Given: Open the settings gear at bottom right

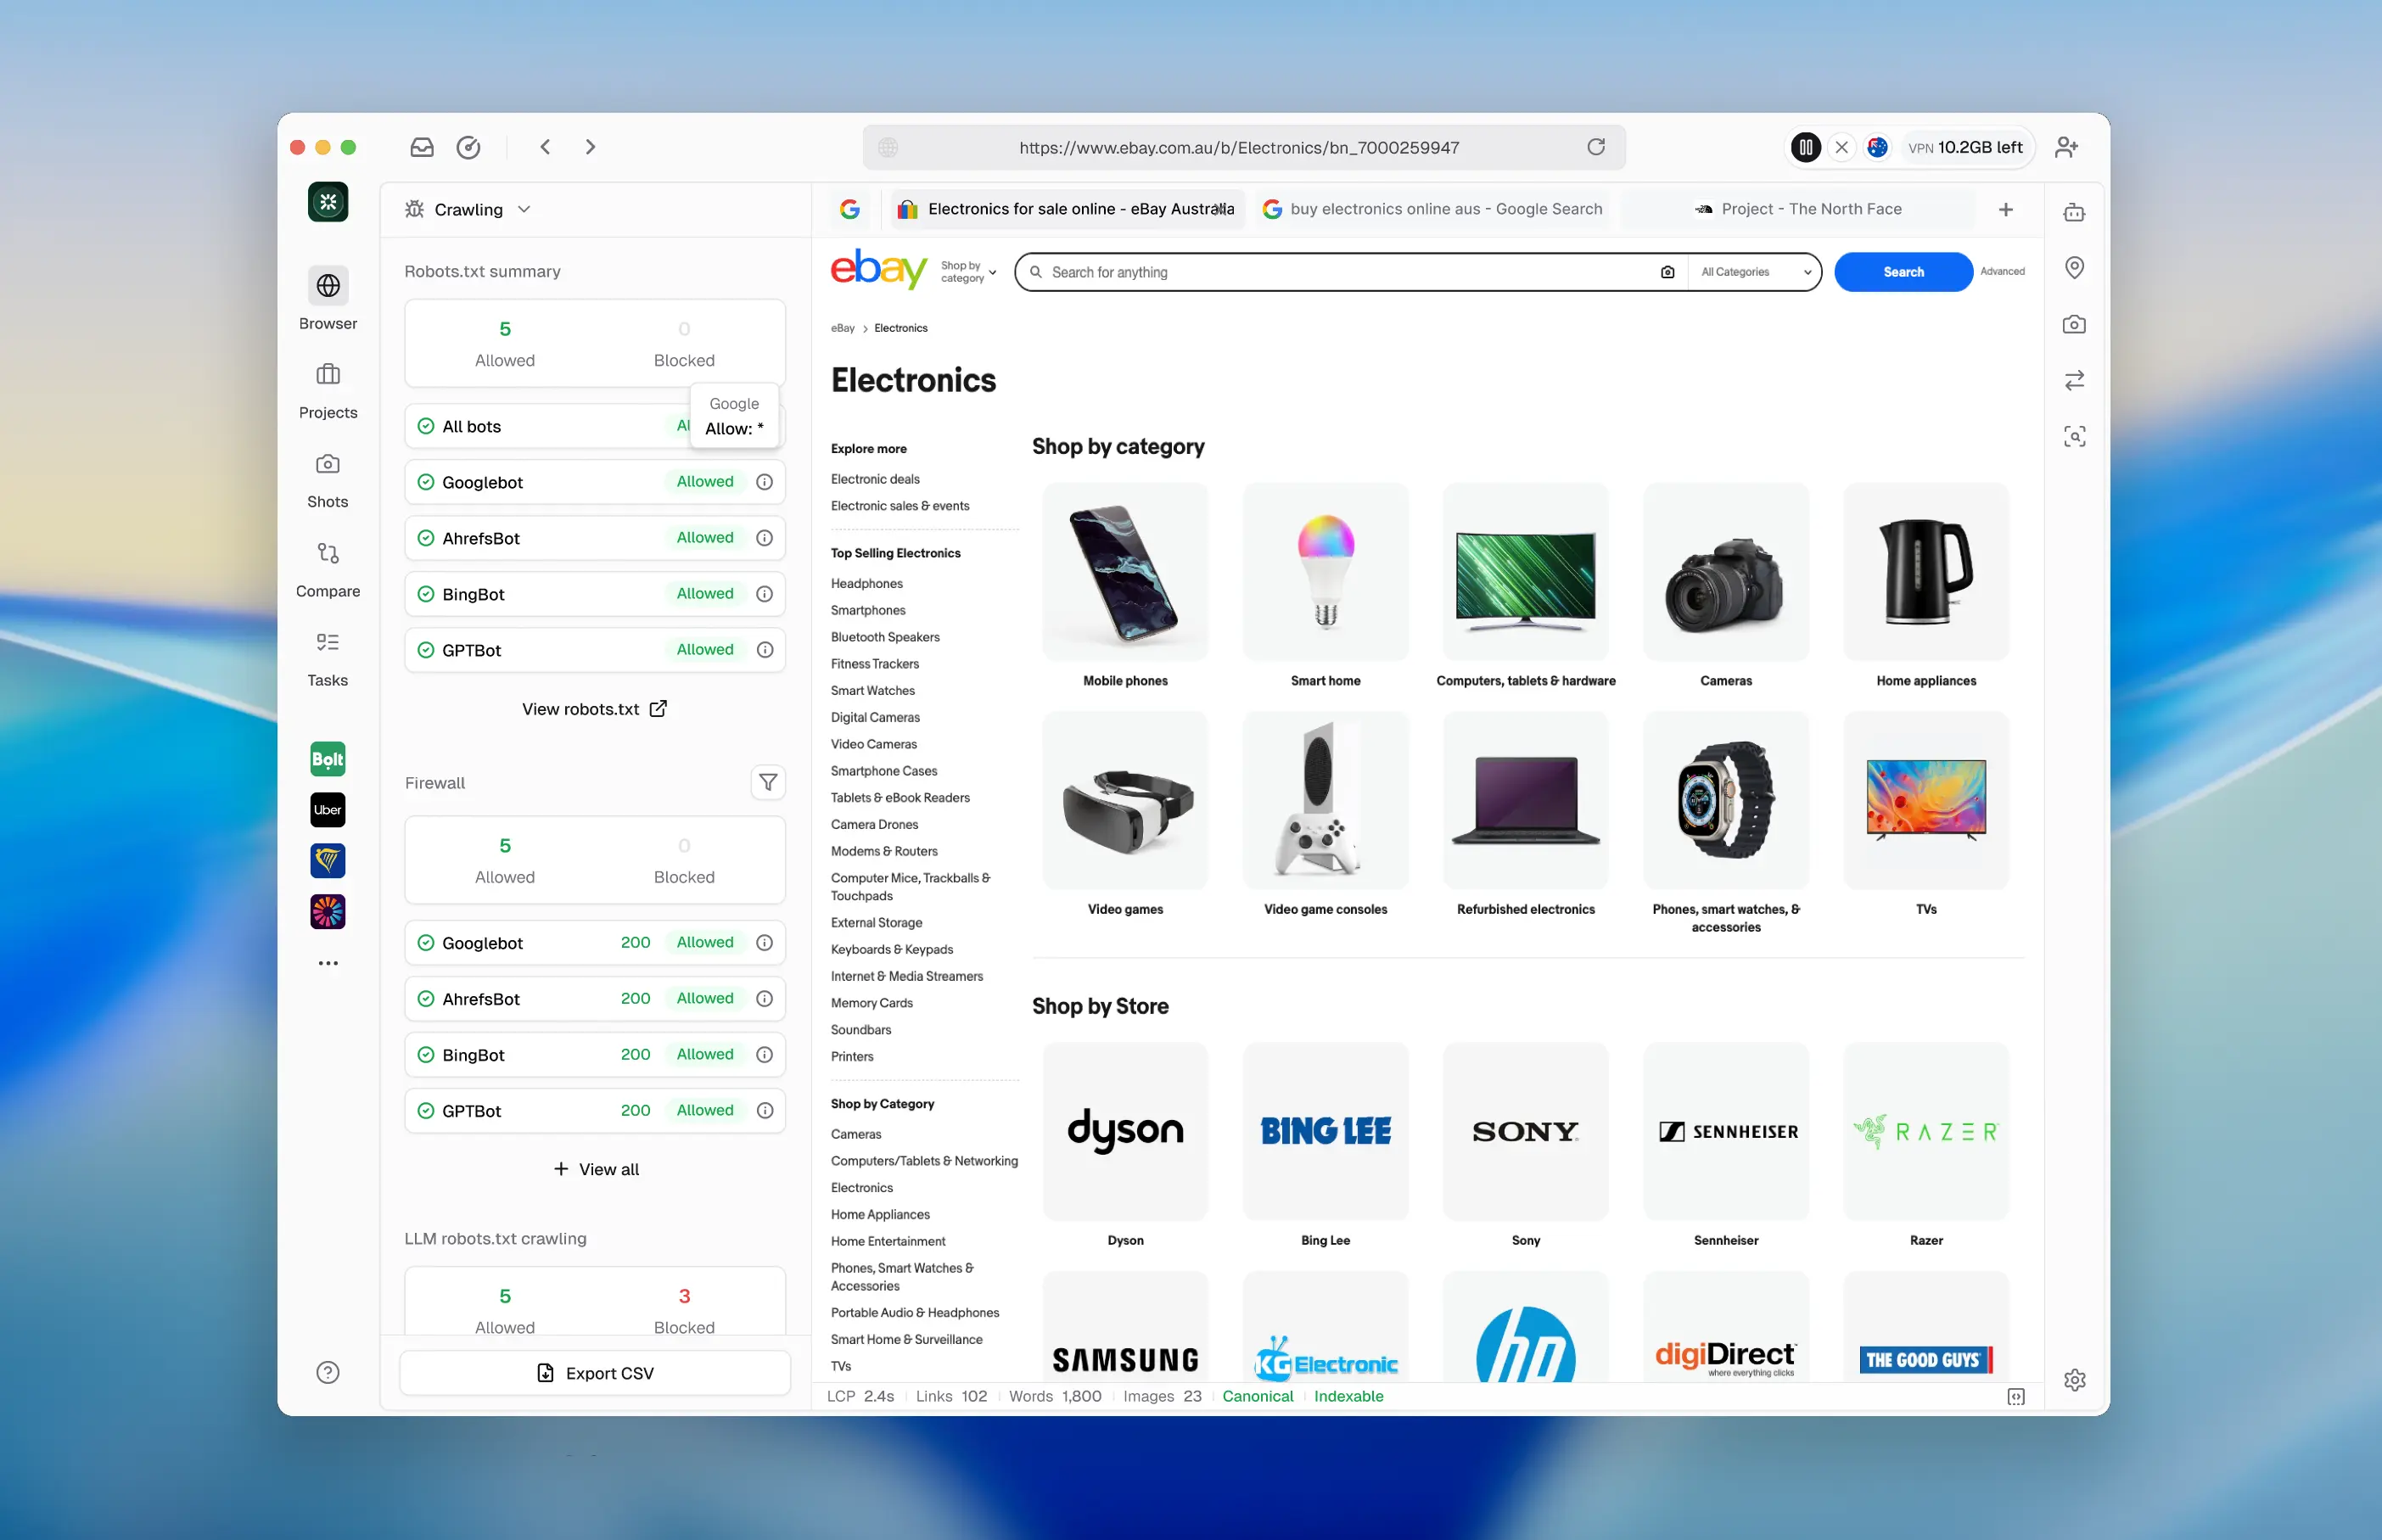Looking at the screenshot, I should 2074,1379.
